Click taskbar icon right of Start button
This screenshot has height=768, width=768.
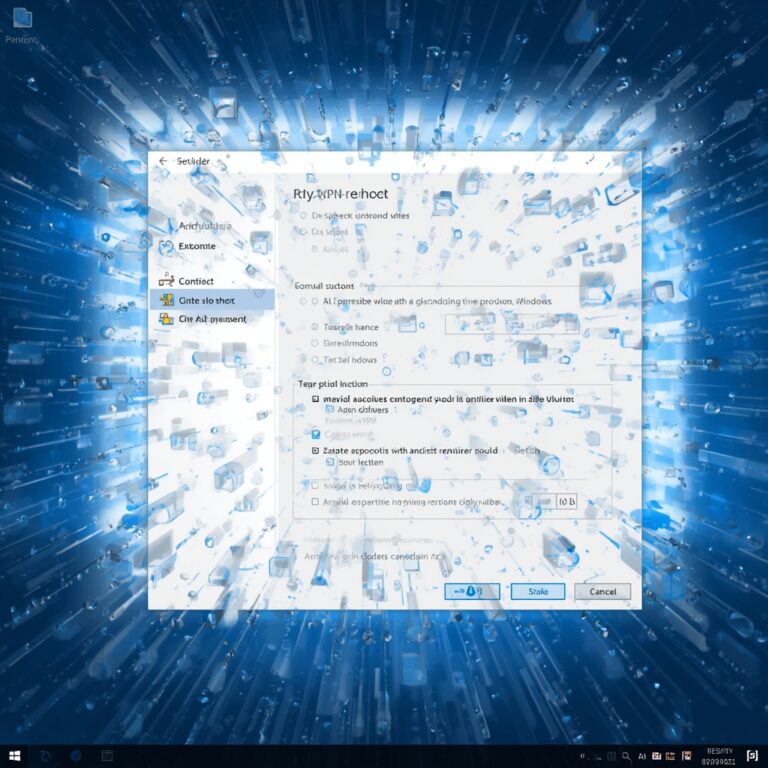pos(45,756)
